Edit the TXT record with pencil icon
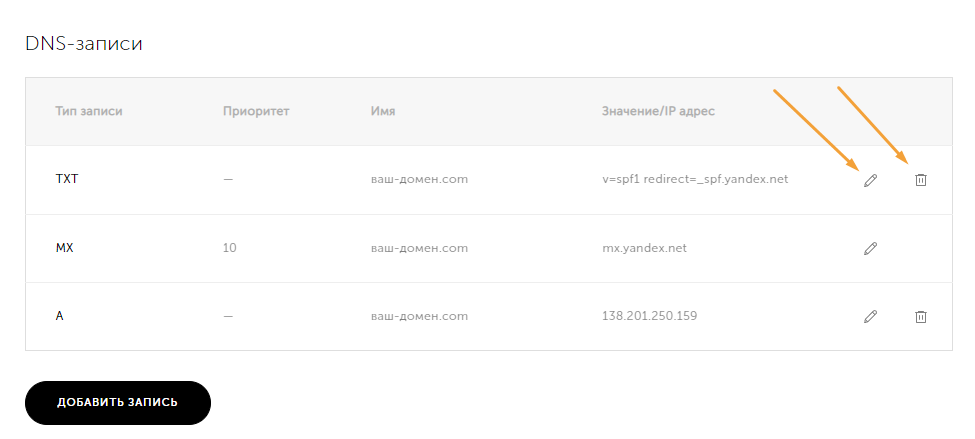The height and width of the screenshot is (439, 975). 870,180
